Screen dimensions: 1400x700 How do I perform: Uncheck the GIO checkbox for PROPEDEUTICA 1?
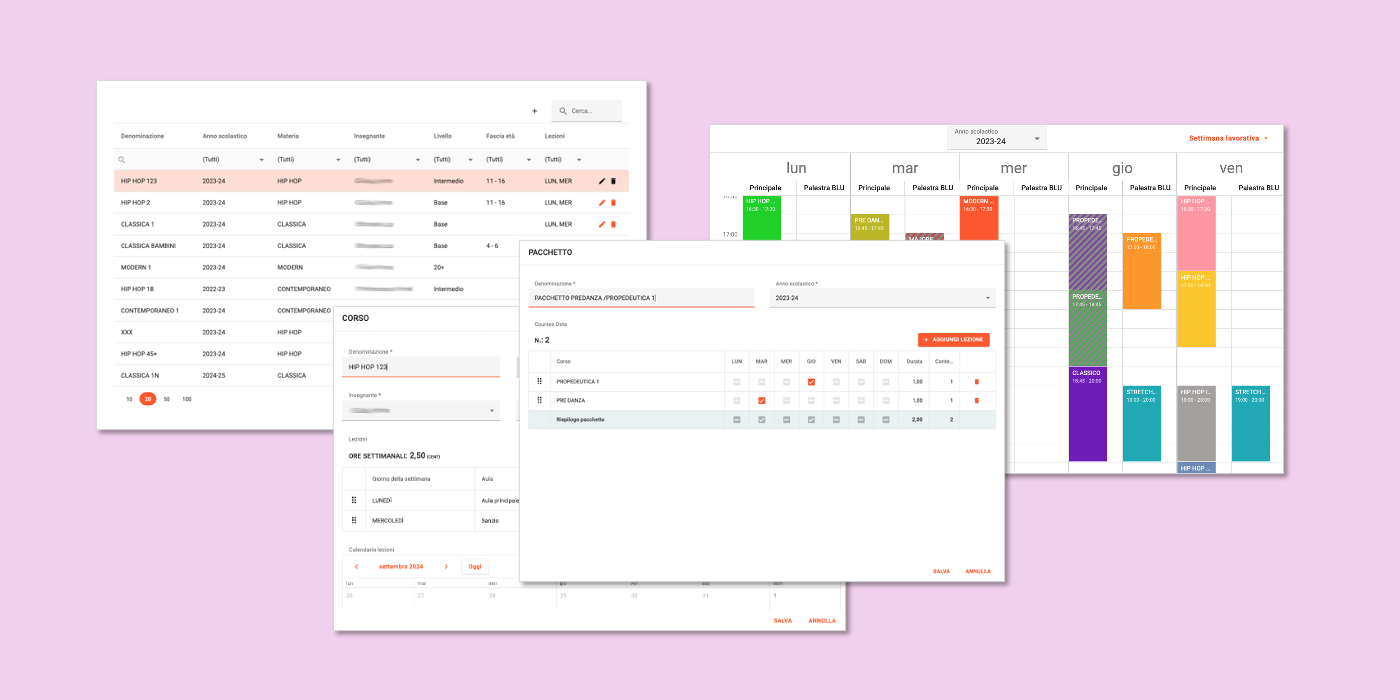[811, 382]
